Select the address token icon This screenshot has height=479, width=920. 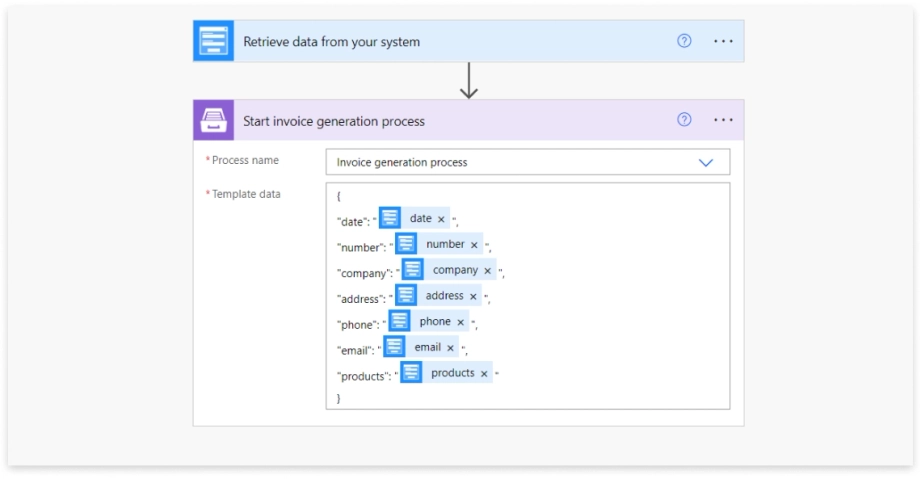coord(406,295)
